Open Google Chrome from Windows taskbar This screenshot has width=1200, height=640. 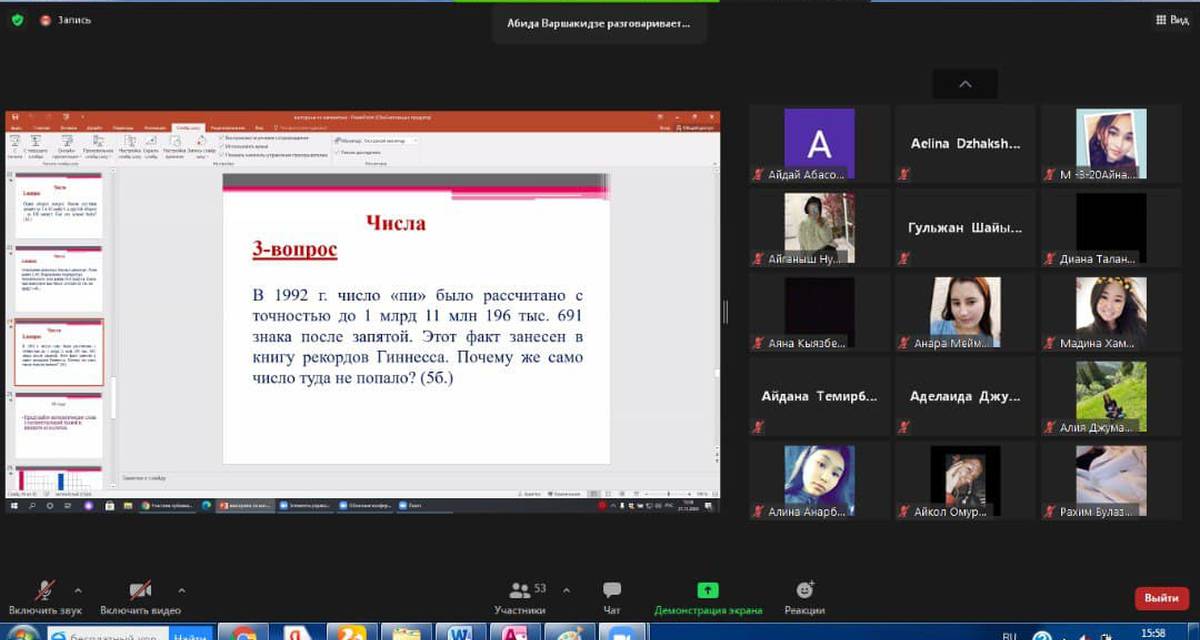click(x=244, y=633)
